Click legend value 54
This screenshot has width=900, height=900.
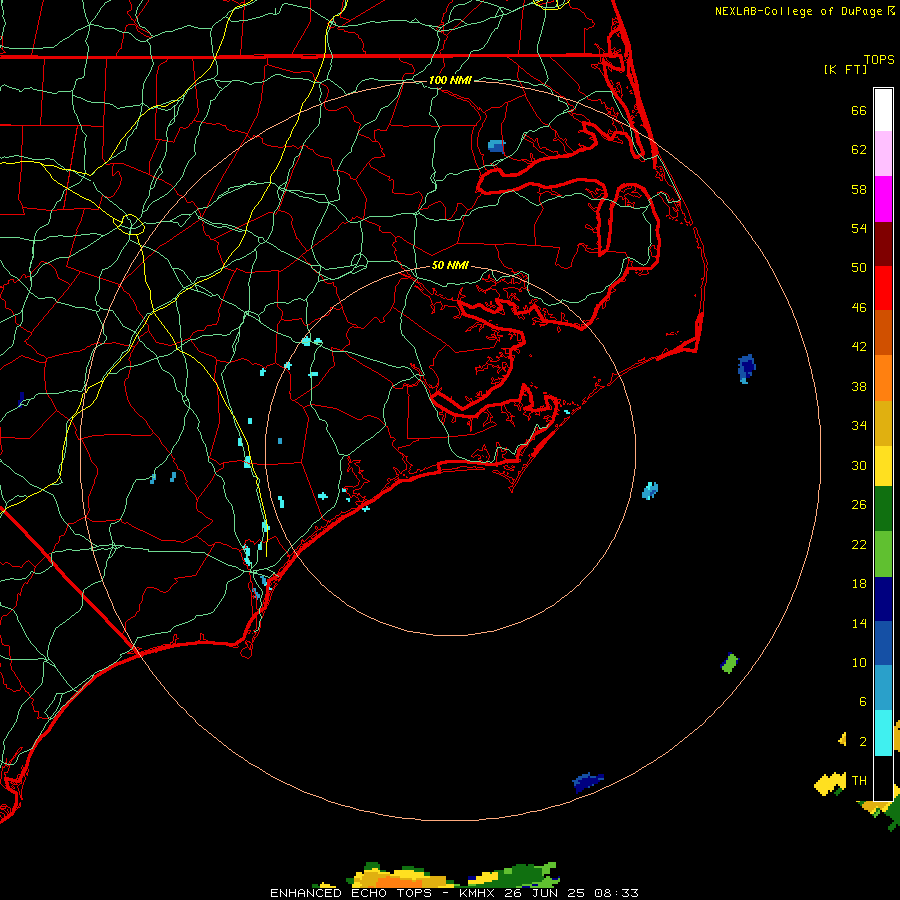click(859, 228)
